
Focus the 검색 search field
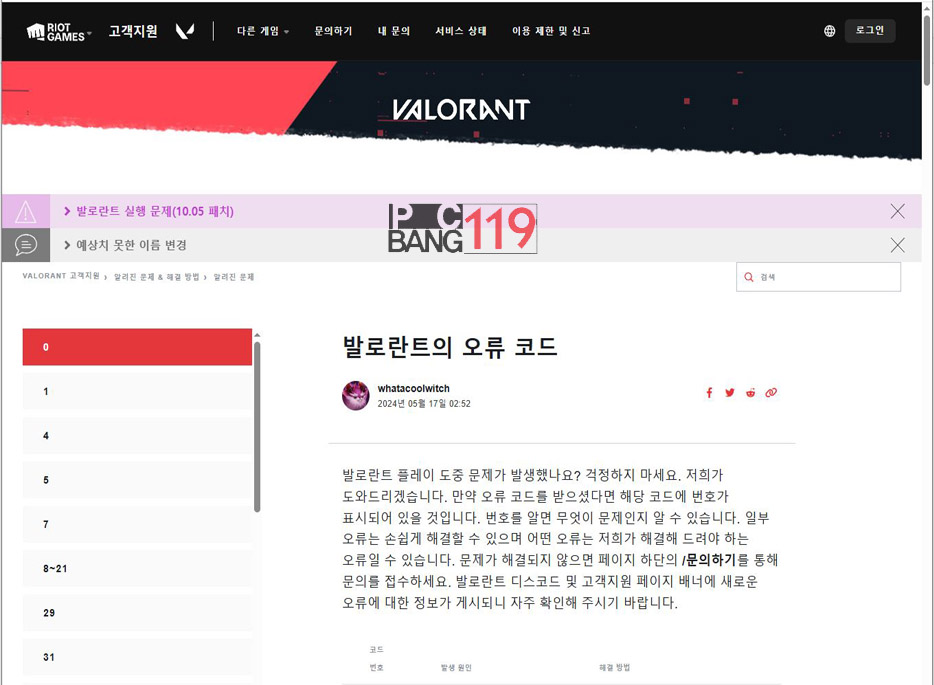pyautogui.click(x=818, y=277)
